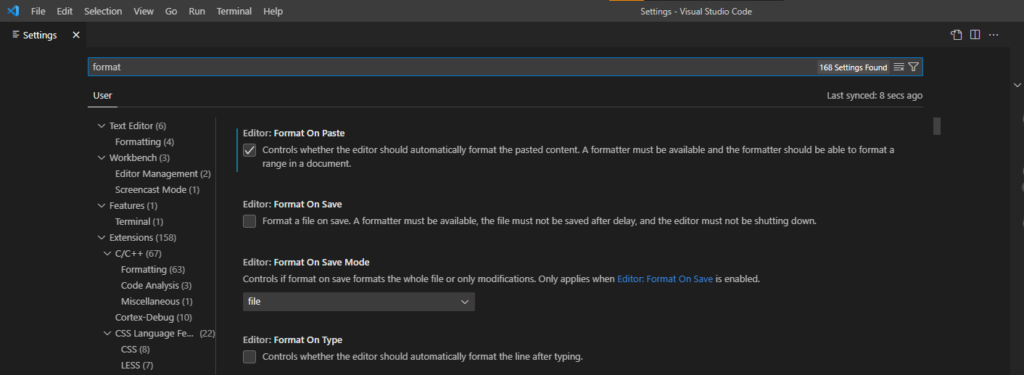Enable the Format On Save checkbox
This screenshot has width=1024, height=375.
249,221
